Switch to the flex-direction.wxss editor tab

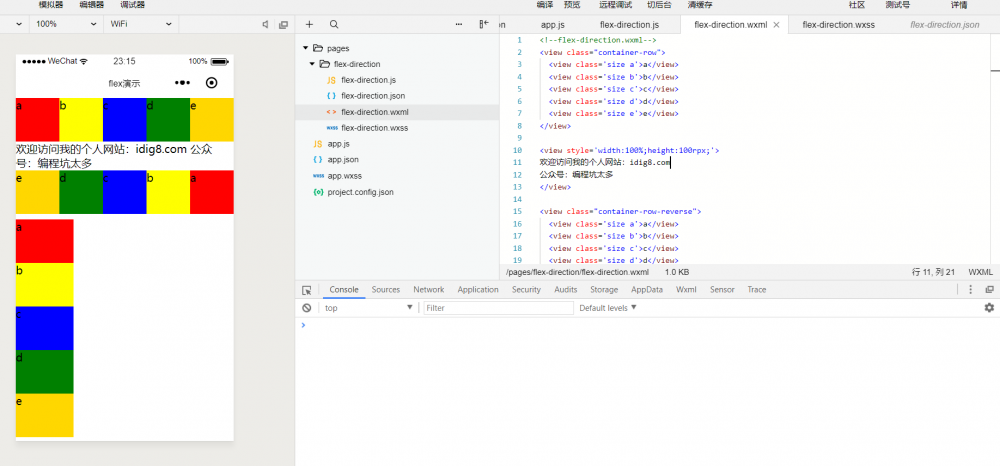pyautogui.click(x=838, y=24)
